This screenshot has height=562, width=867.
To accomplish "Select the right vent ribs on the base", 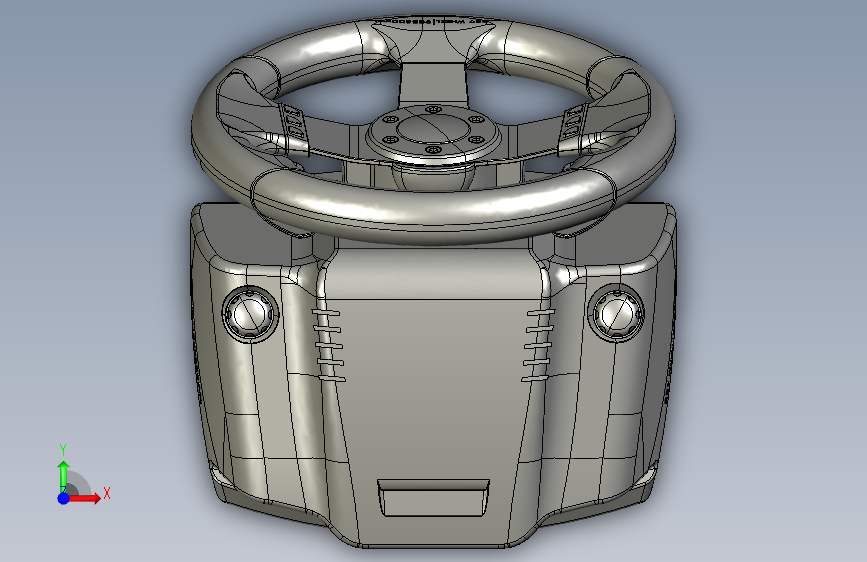I will pyautogui.click(x=538, y=346).
